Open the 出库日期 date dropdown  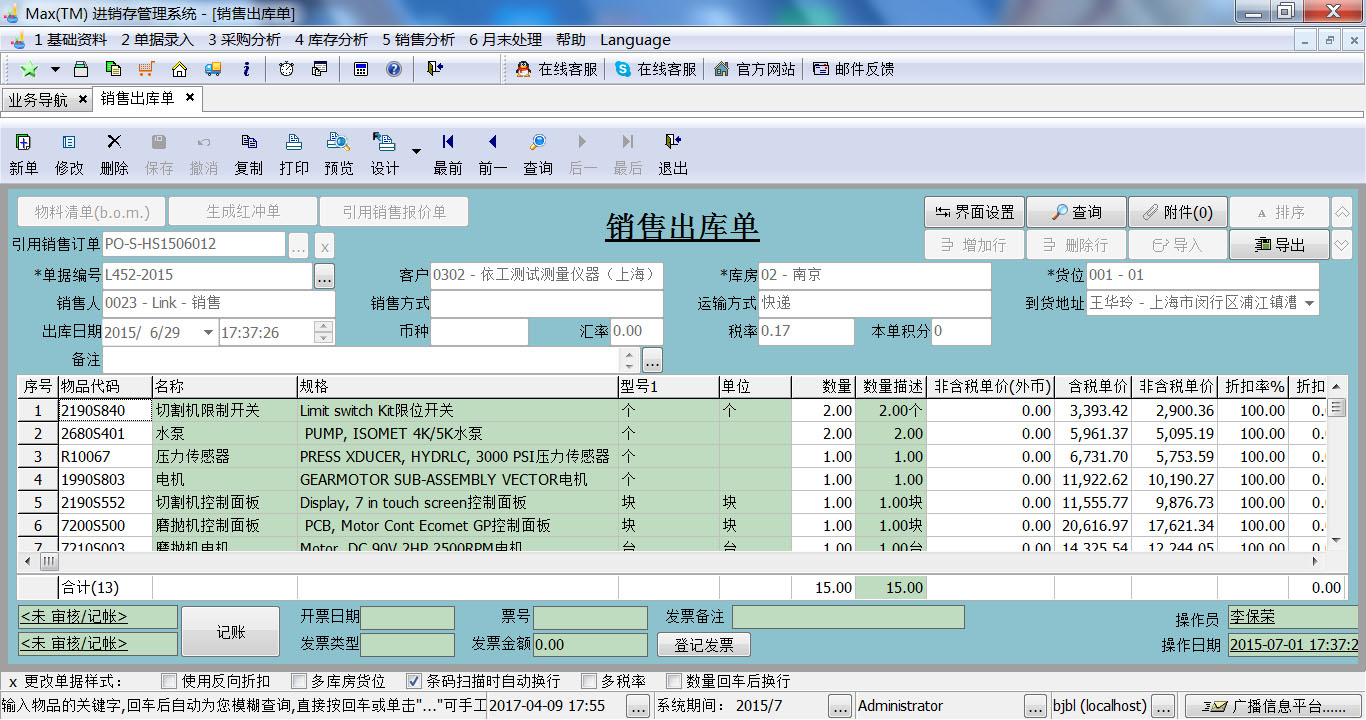(208, 332)
